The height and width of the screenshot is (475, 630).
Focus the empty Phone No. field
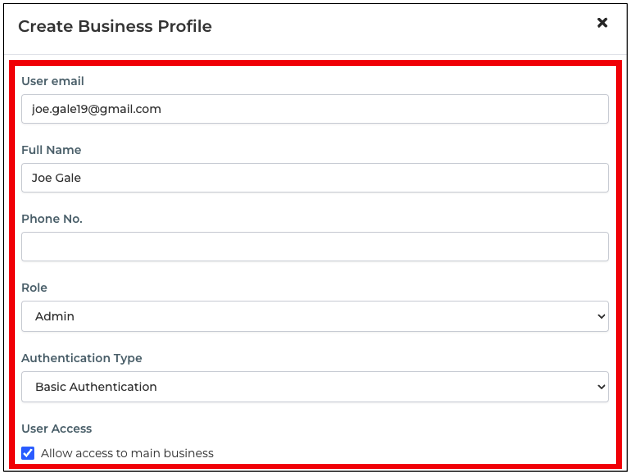tap(314, 247)
